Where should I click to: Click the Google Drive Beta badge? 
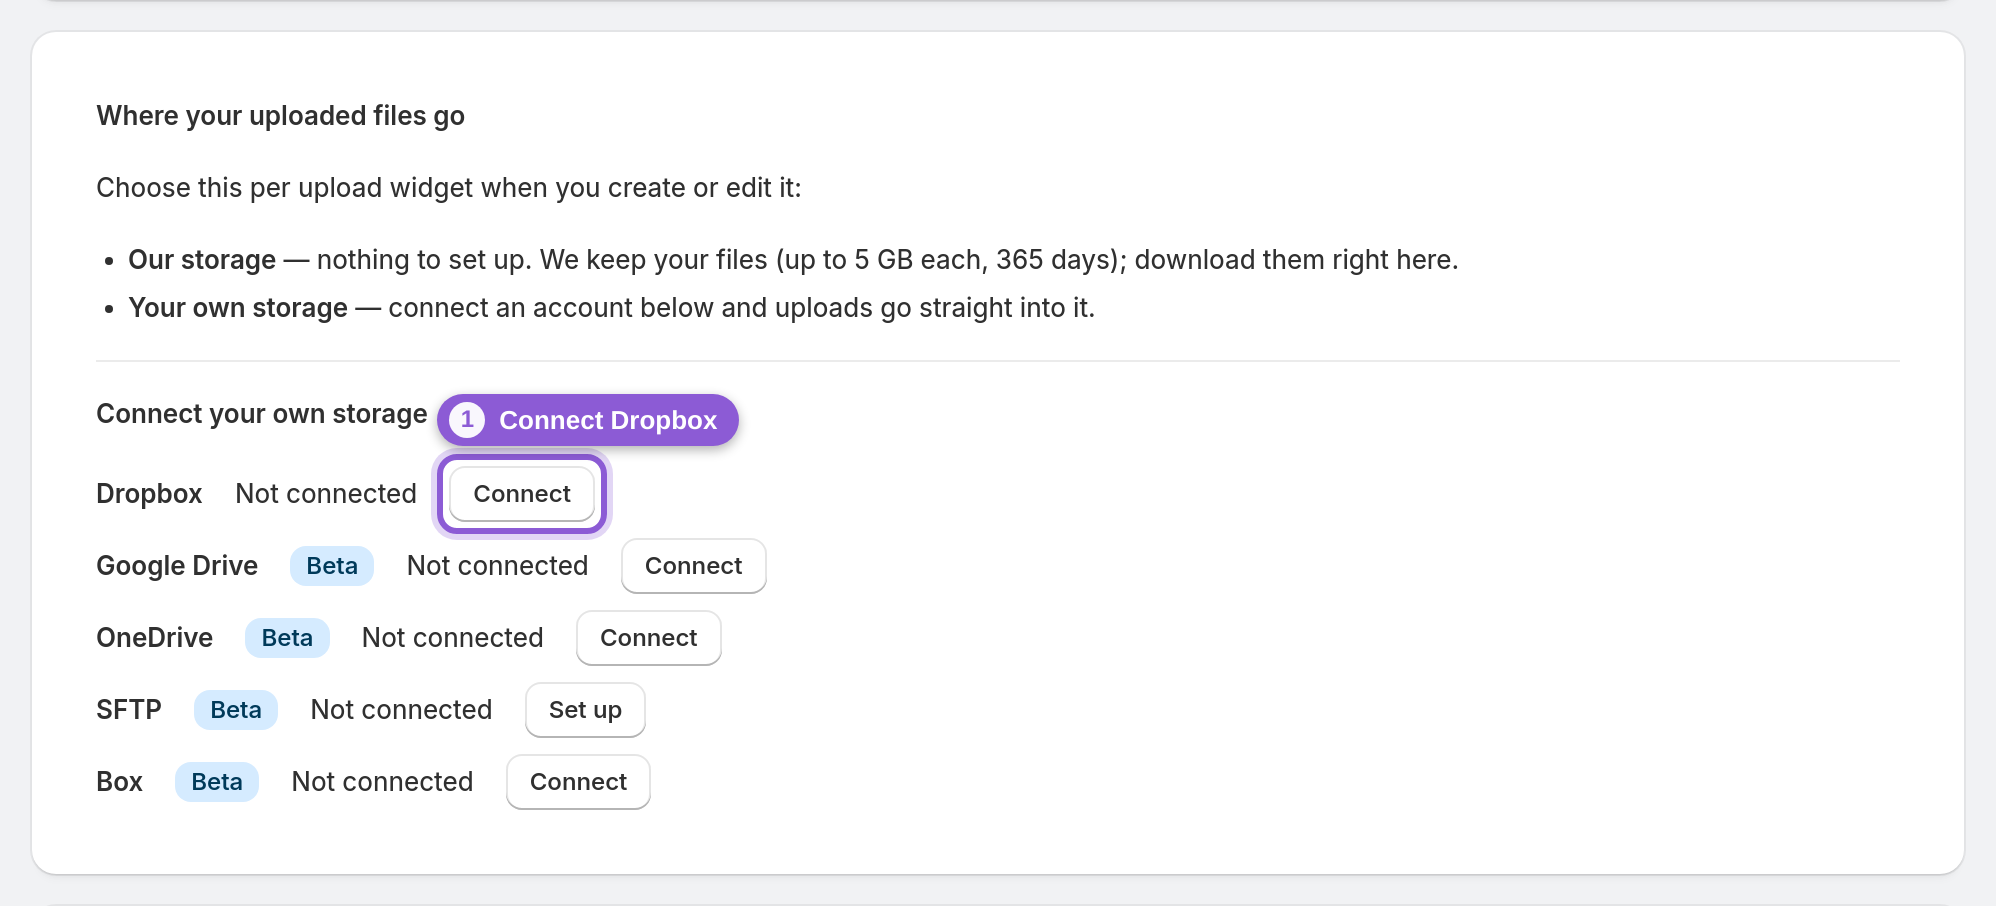332,566
